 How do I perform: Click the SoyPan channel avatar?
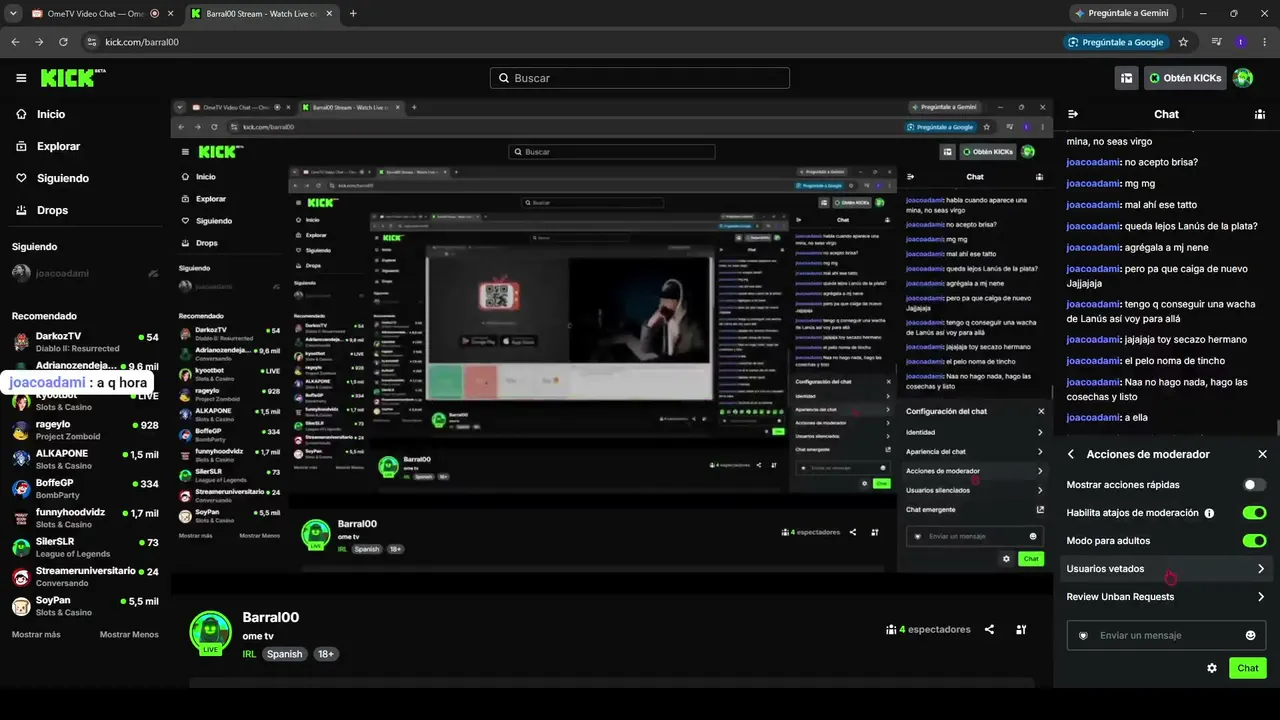(21, 606)
